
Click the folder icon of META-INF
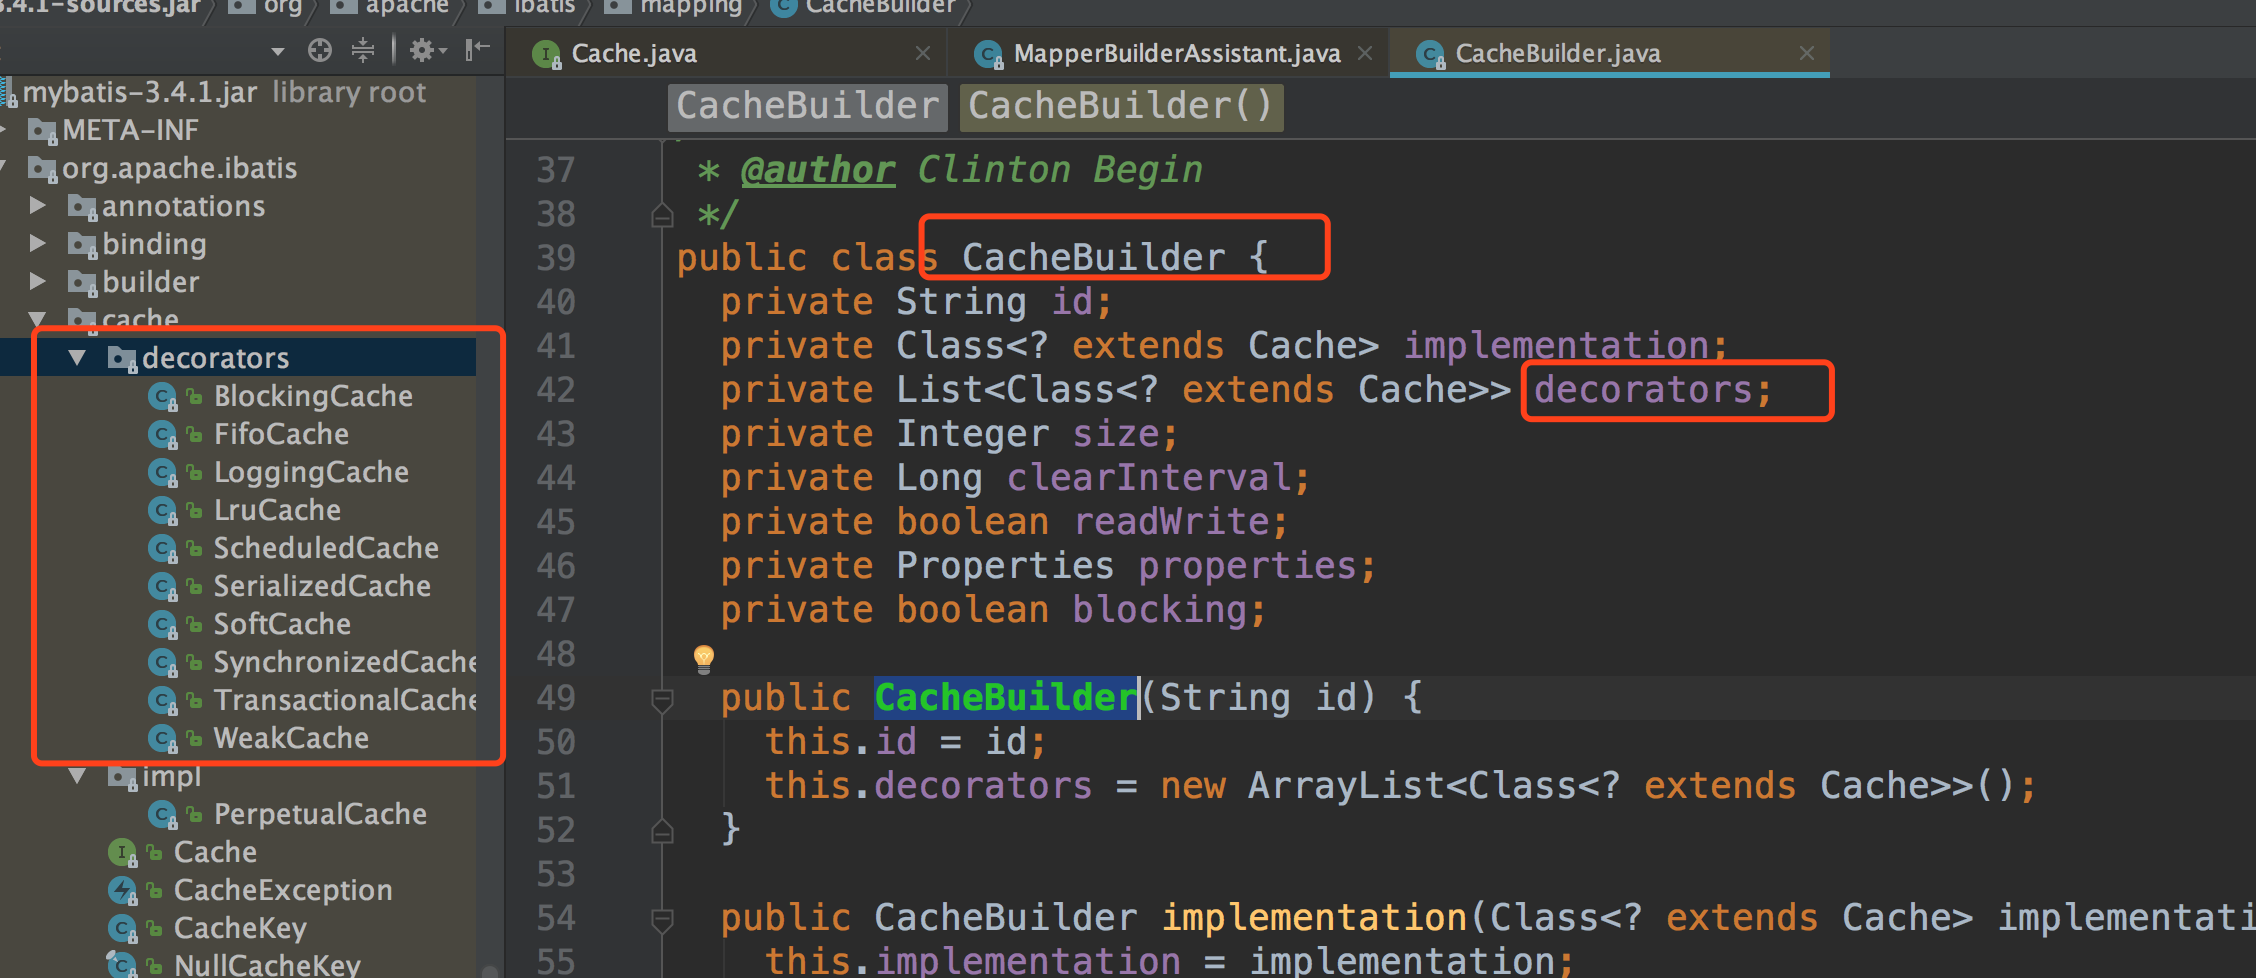tap(42, 131)
